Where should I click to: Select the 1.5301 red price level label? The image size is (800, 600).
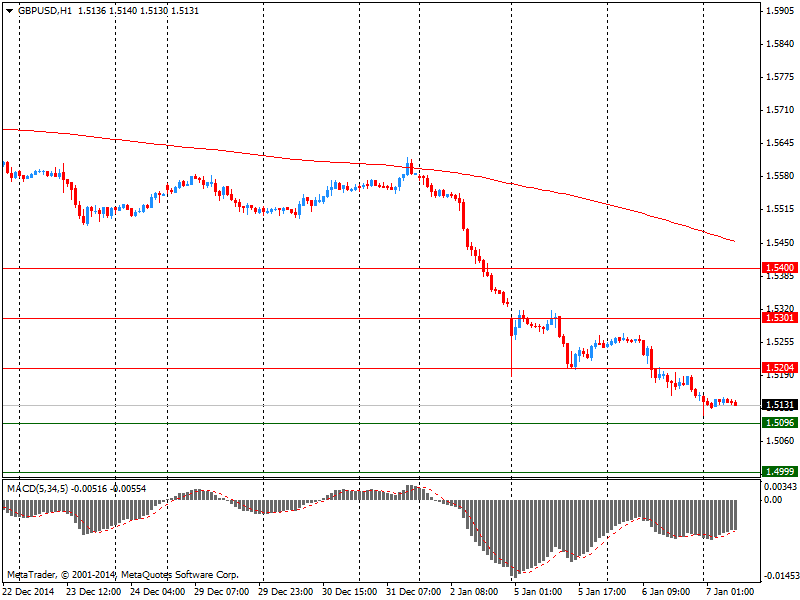click(x=780, y=318)
